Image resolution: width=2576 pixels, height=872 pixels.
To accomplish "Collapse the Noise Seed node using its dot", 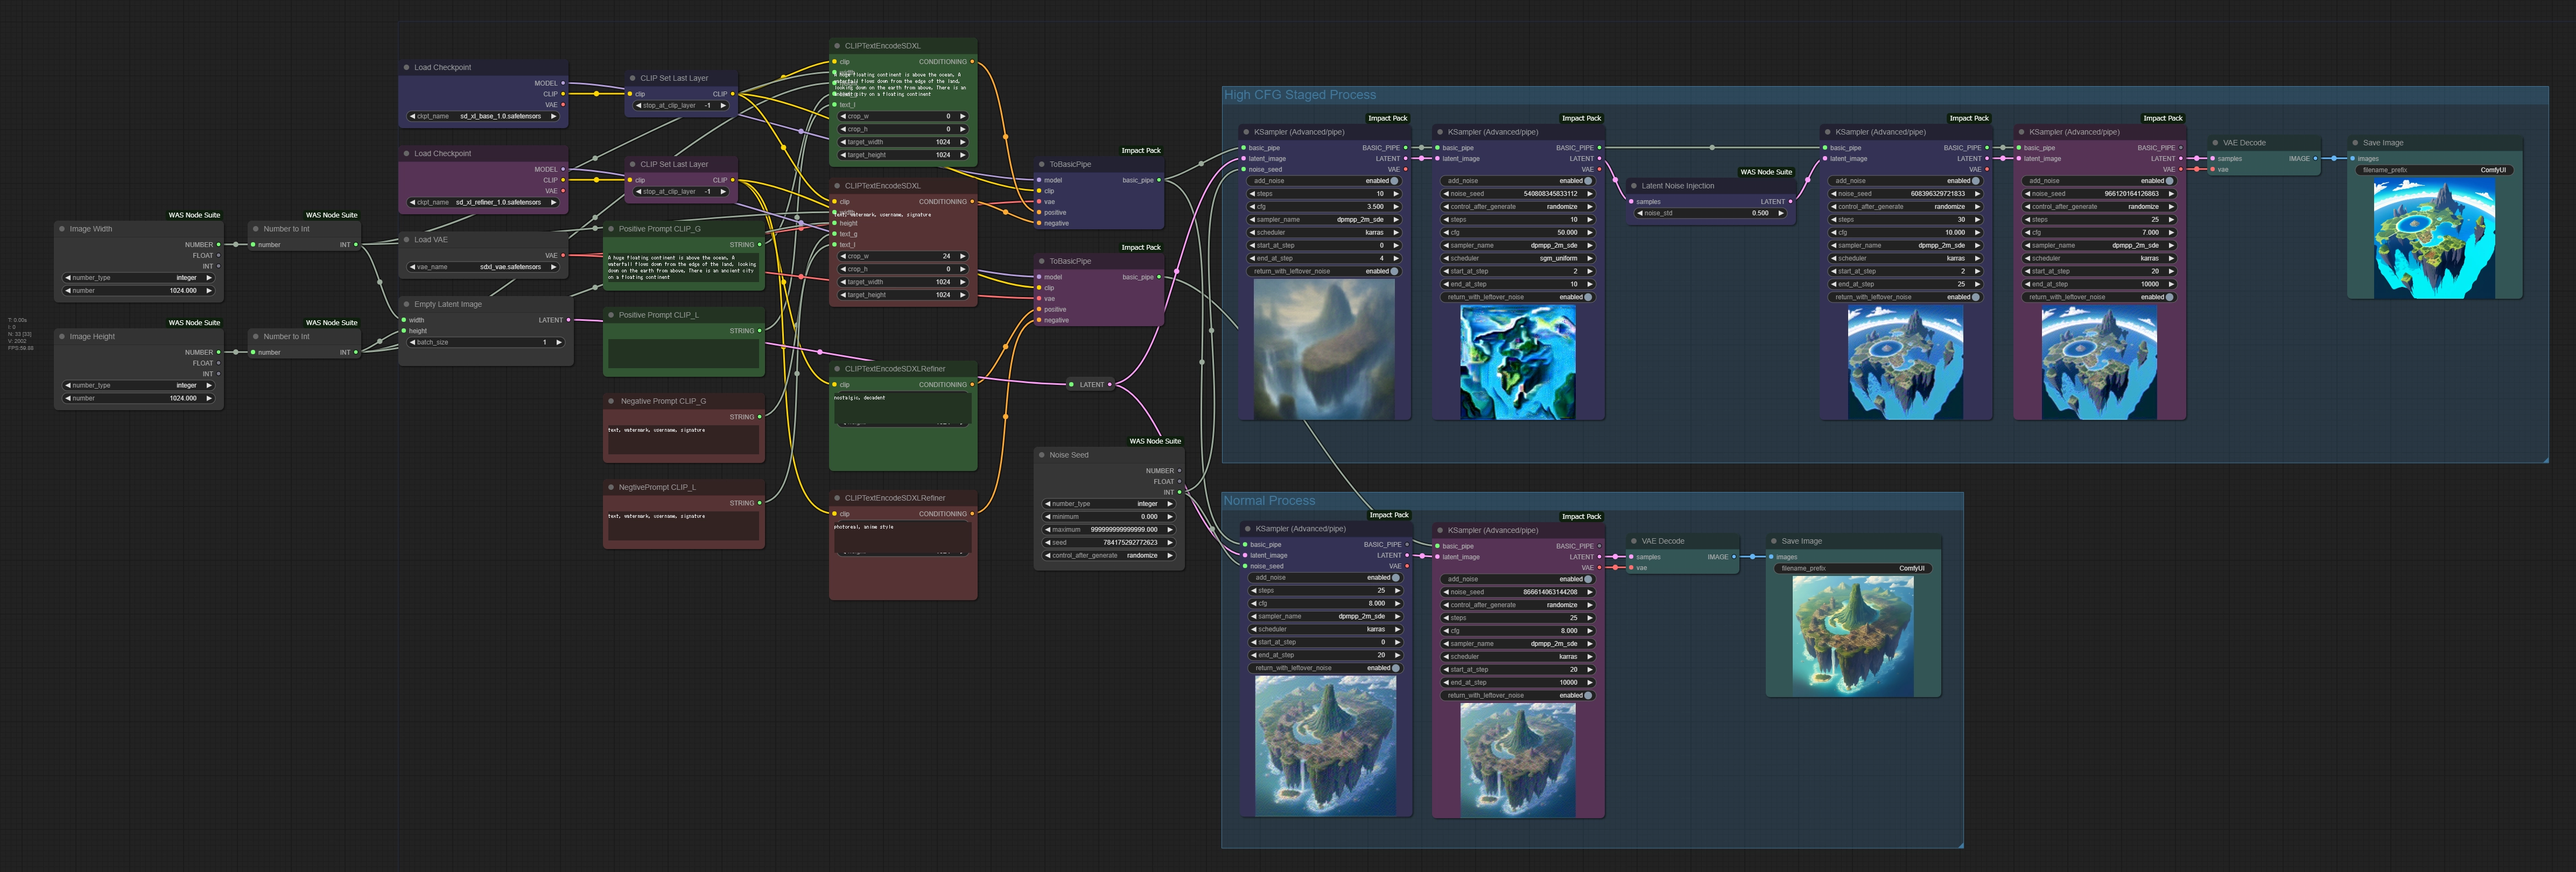I will (1041, 455).
